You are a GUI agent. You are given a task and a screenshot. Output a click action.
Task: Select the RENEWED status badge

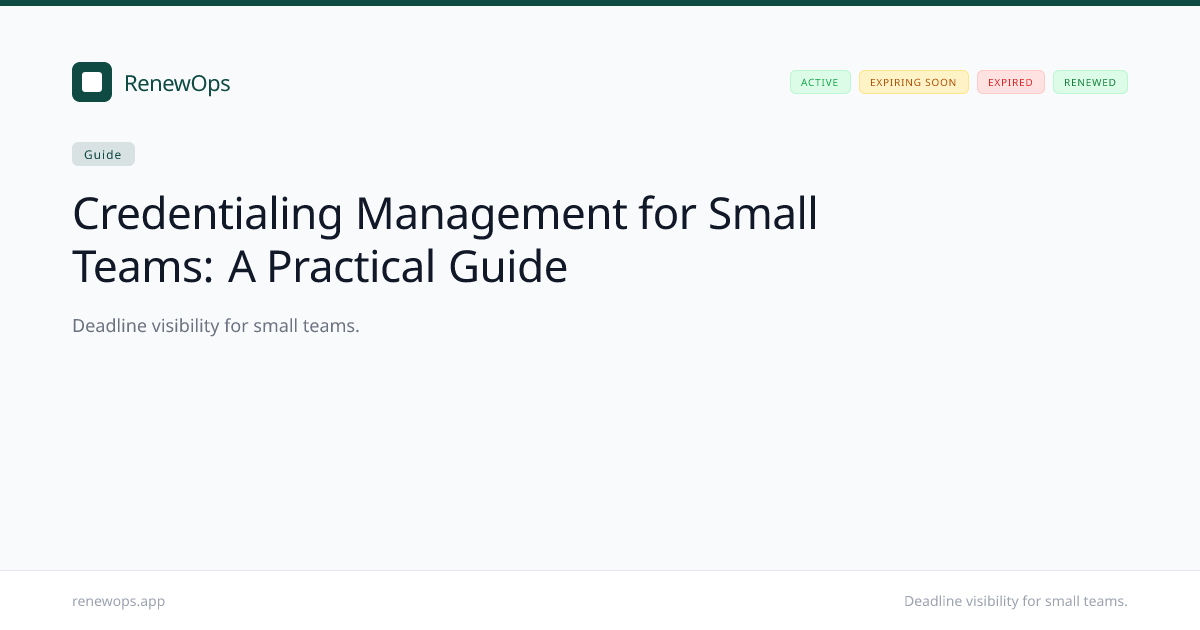coord(1090,82)
